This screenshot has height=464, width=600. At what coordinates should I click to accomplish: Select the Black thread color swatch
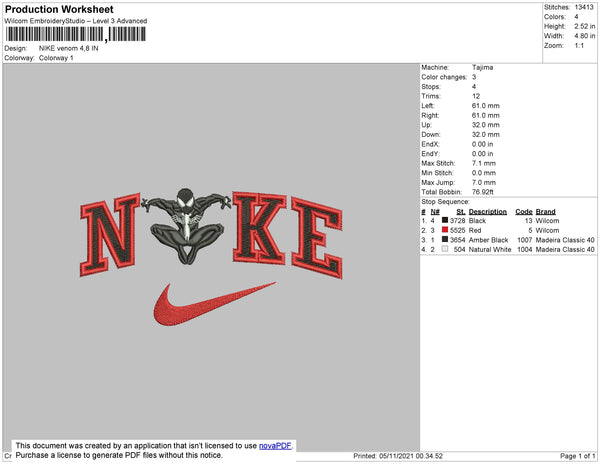click(445, 220)
